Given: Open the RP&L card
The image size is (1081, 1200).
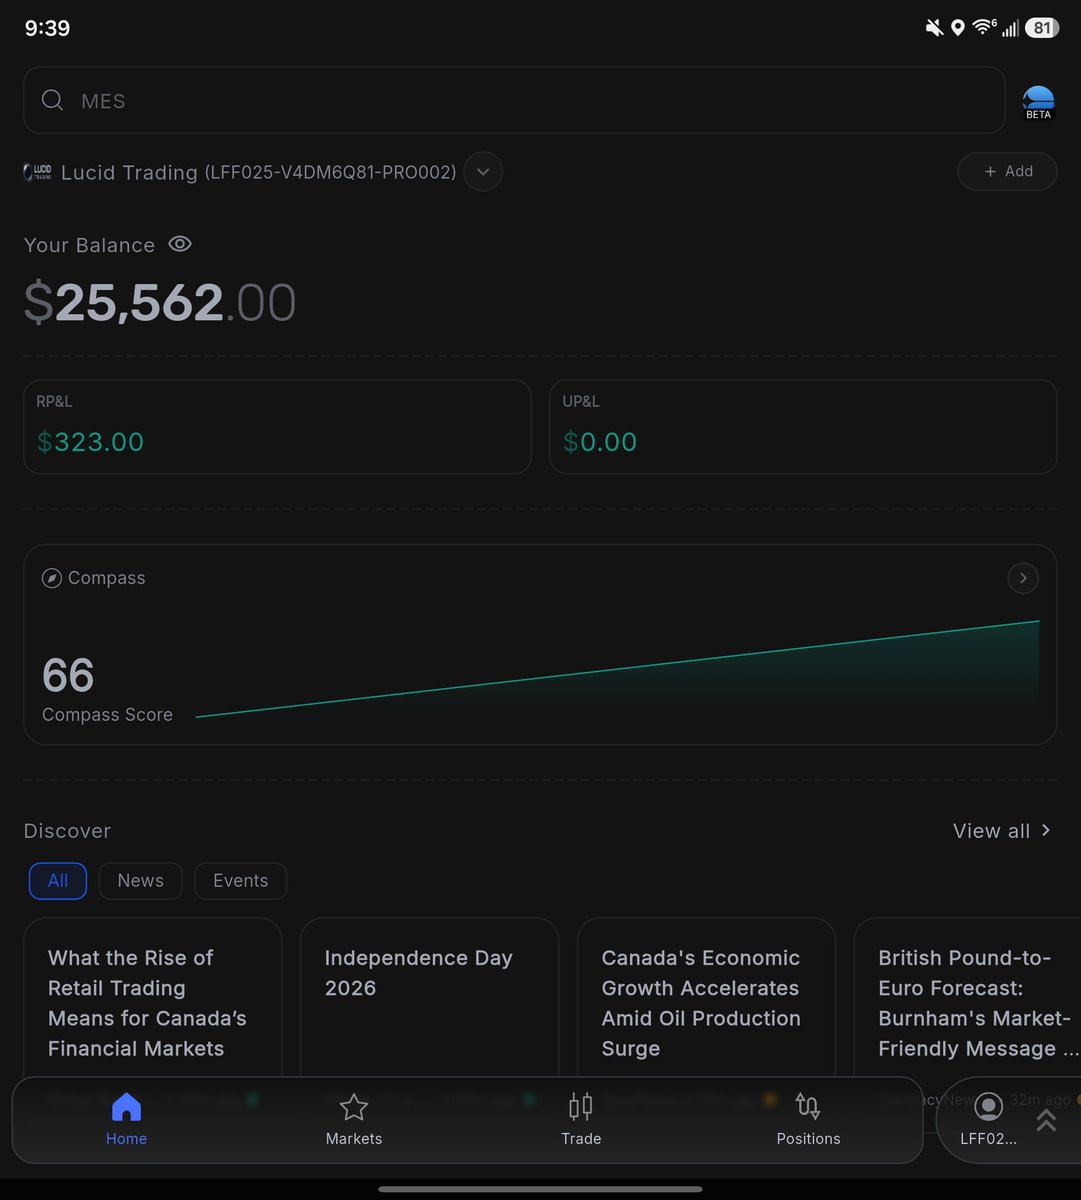Looking at the screenshot, I should point(277,426).
